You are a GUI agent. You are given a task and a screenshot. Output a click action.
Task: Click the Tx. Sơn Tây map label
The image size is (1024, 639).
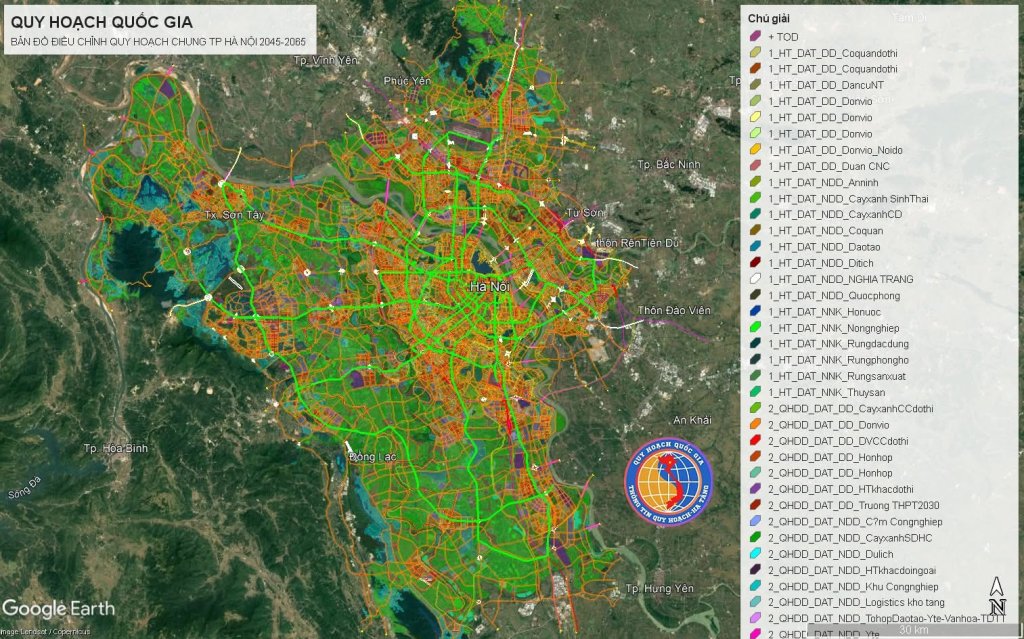tap(233, 216)
